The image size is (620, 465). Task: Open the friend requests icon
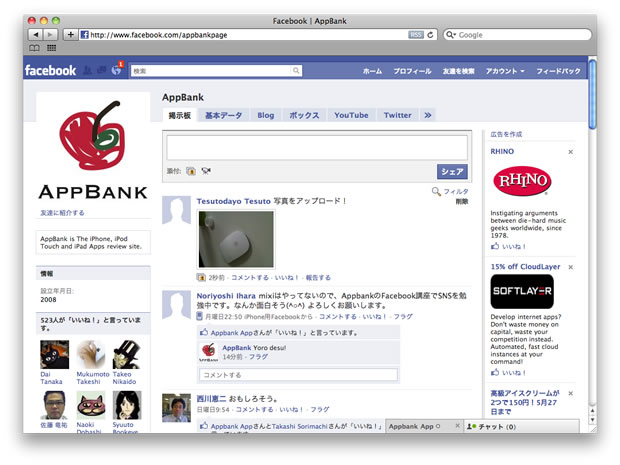(x=87, y=70)
